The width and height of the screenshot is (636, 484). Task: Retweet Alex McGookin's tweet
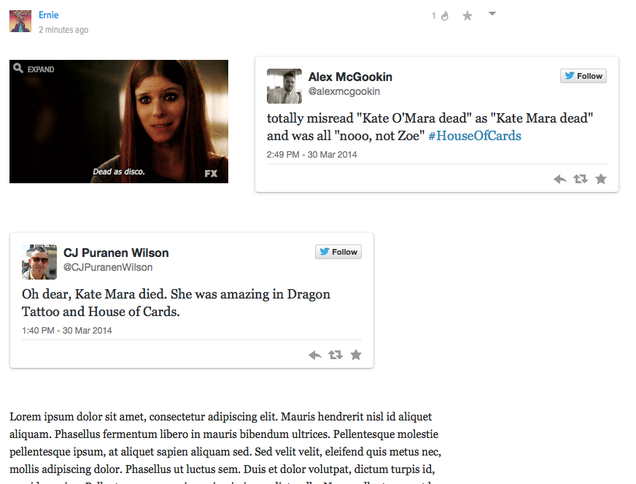580,179
